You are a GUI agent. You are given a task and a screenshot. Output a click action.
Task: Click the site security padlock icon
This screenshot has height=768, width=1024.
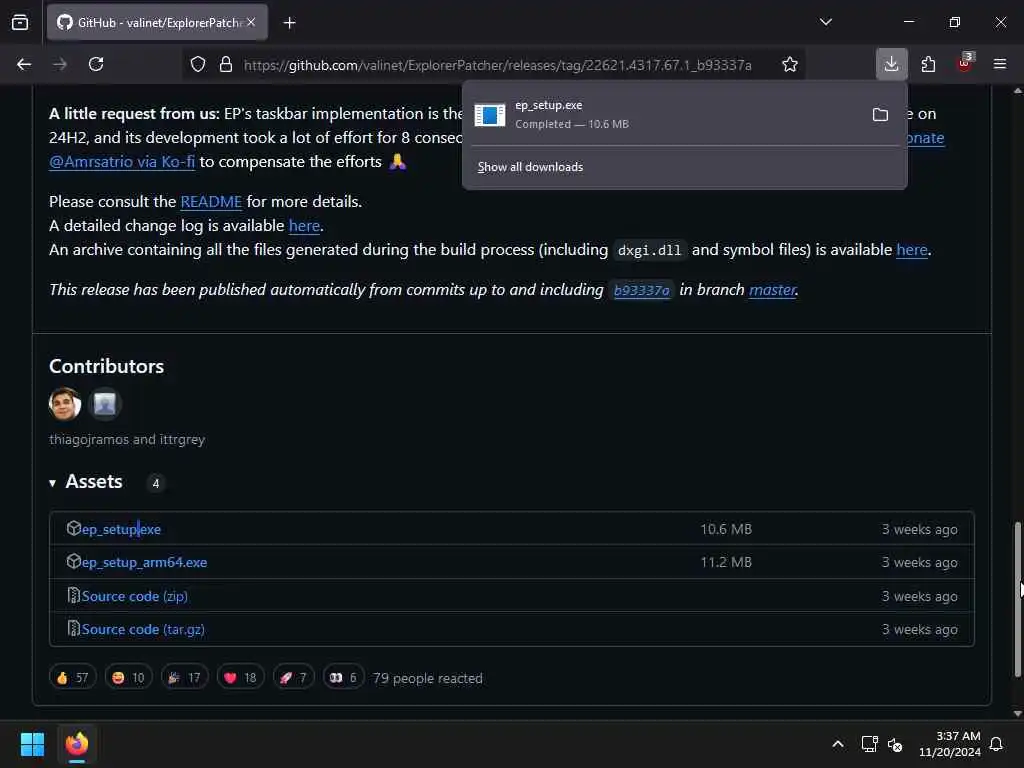tap(226, 64)
